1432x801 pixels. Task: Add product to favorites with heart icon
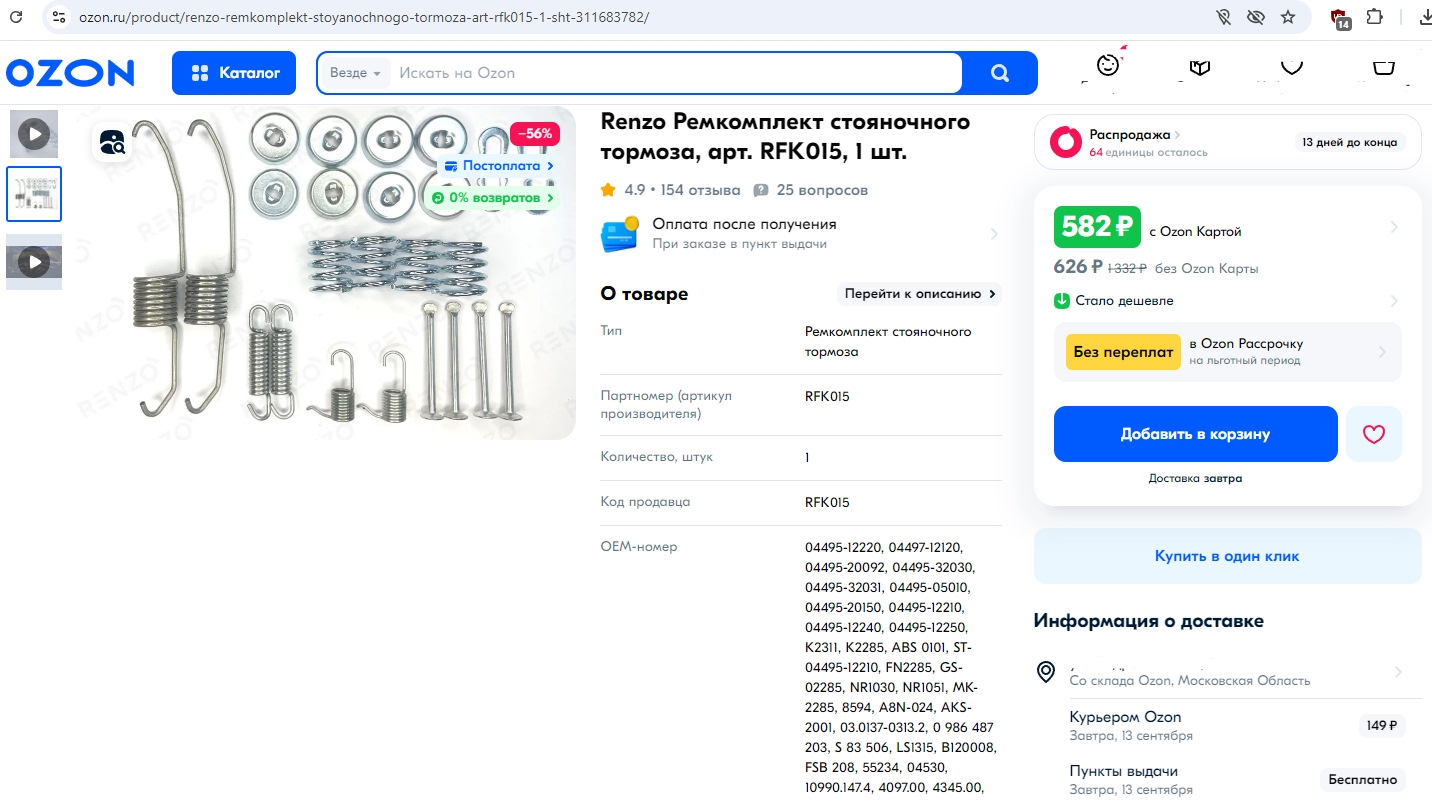(x=1374, y=434)
